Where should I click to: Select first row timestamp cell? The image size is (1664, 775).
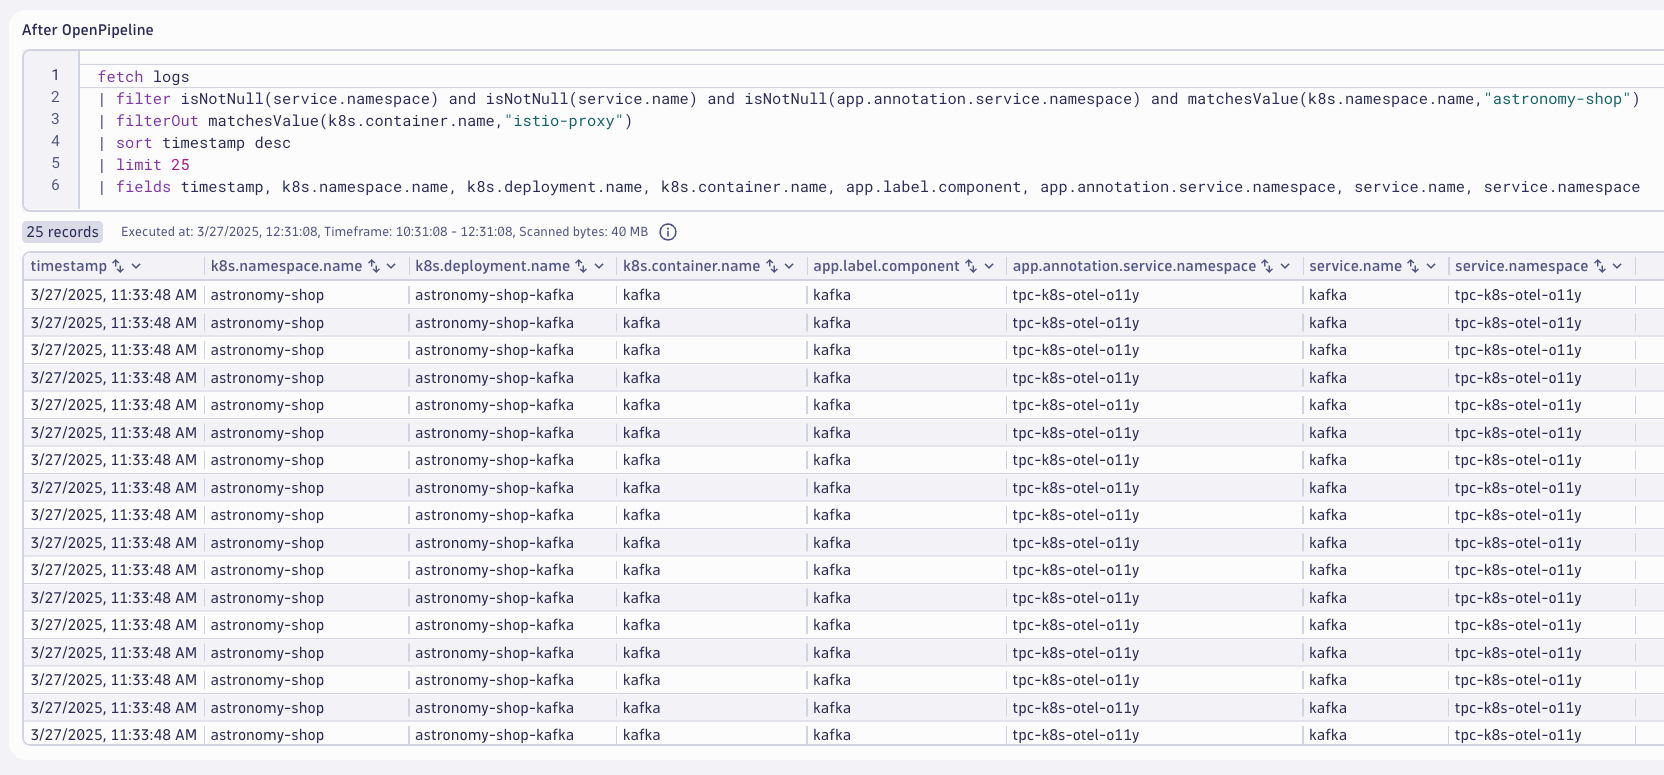point(114,295)
